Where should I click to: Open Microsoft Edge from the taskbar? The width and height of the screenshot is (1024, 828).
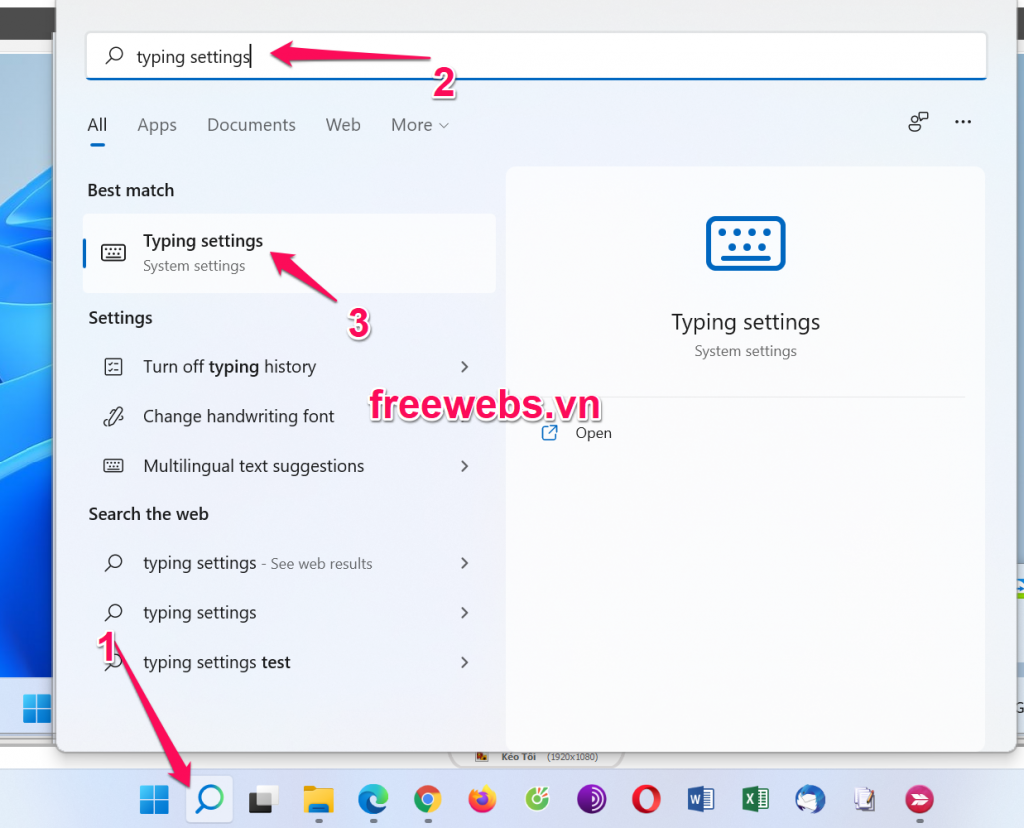coord(373,799)
